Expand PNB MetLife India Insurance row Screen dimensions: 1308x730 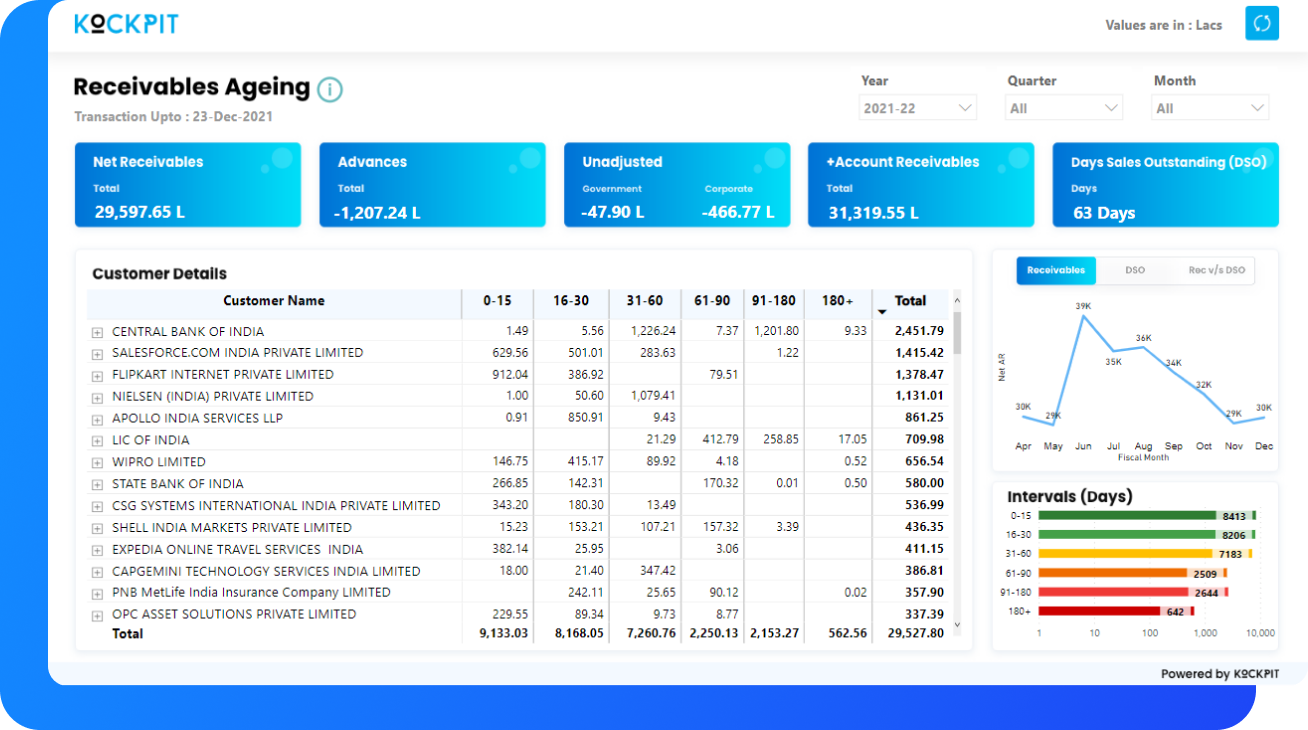pyautogui.click(x=97, y=594)
